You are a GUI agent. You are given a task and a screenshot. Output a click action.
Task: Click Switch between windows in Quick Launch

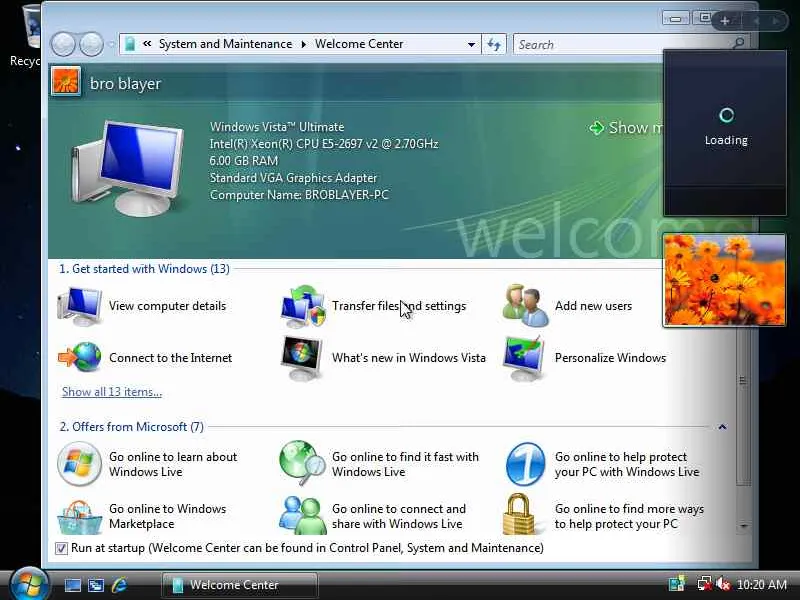(x=96, y=585)
